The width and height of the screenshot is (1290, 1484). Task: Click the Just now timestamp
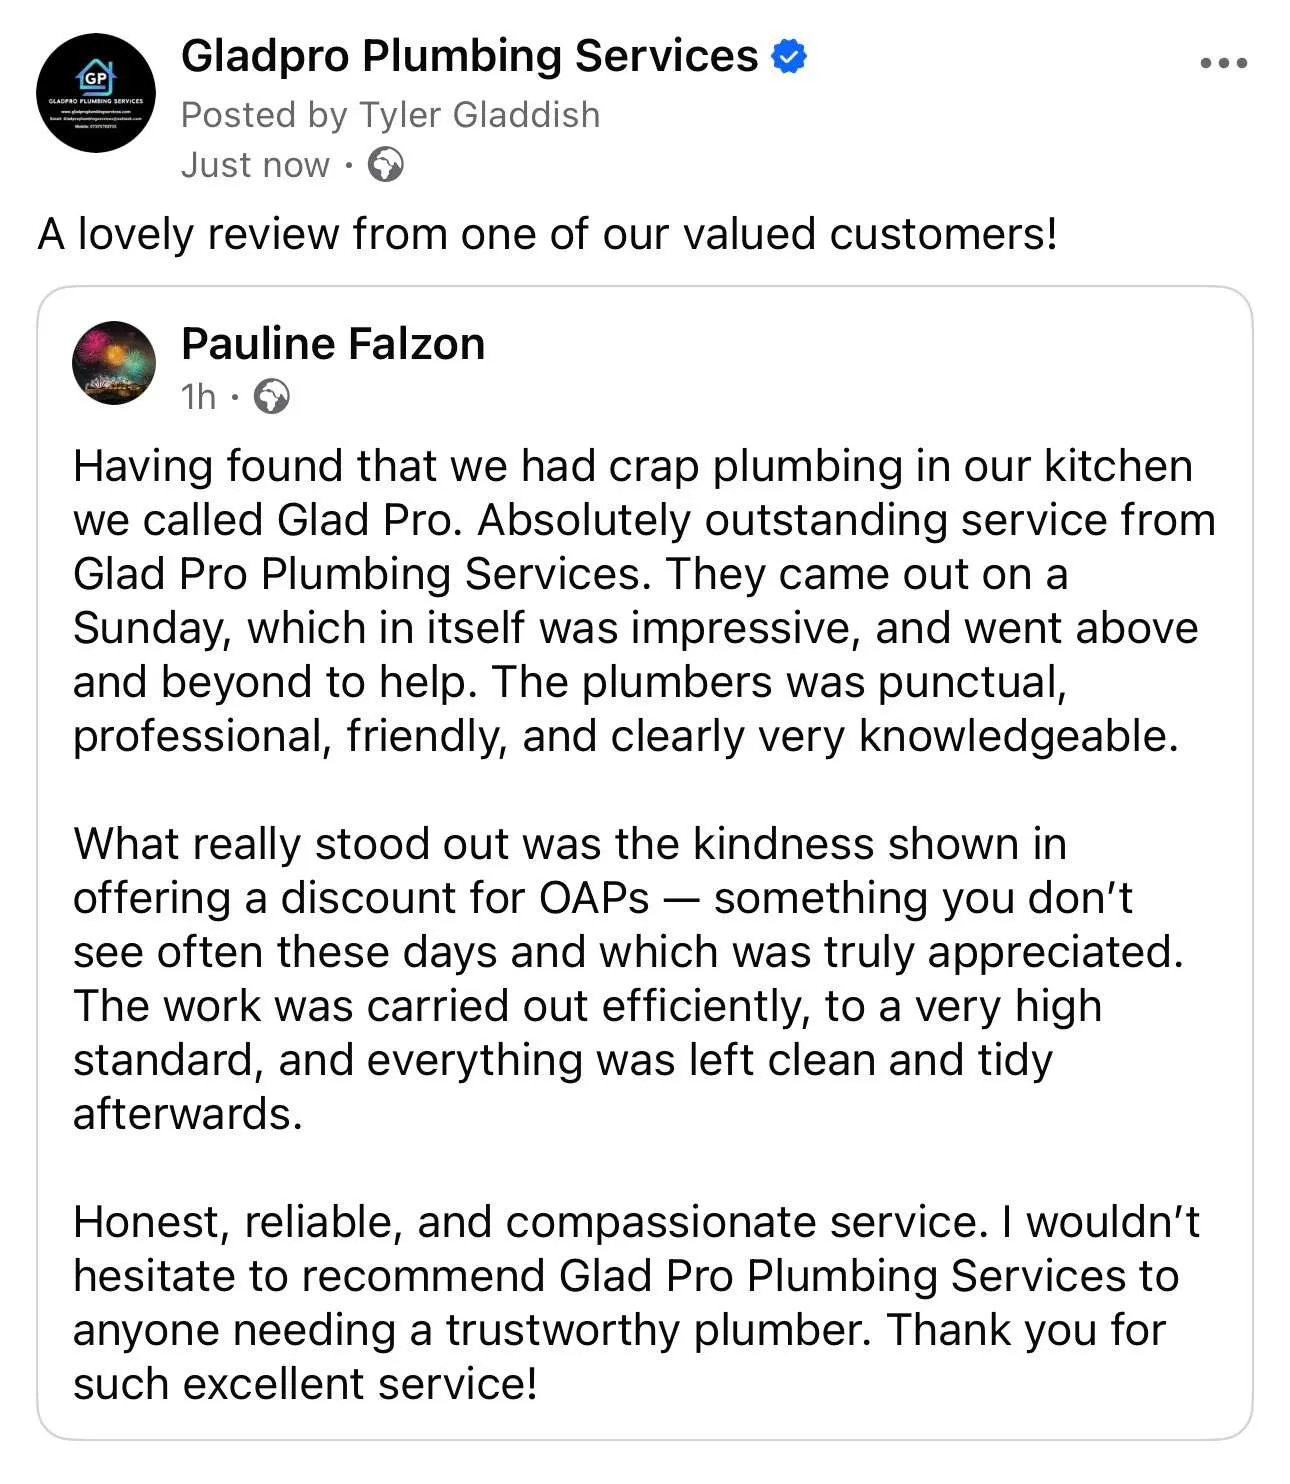tap(255, 165)
